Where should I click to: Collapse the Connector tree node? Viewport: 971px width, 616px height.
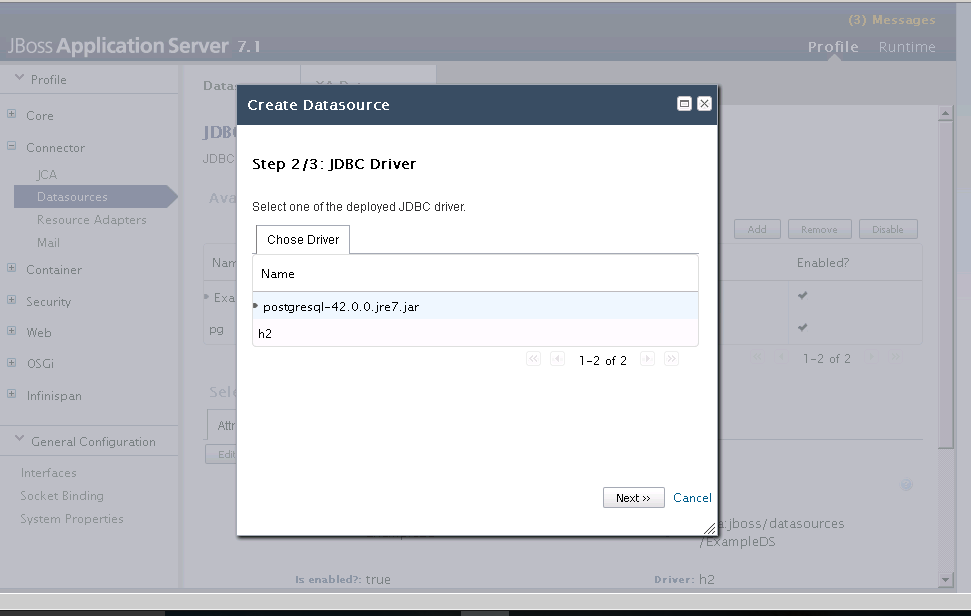pyautogui.click(x=12, y=147)
